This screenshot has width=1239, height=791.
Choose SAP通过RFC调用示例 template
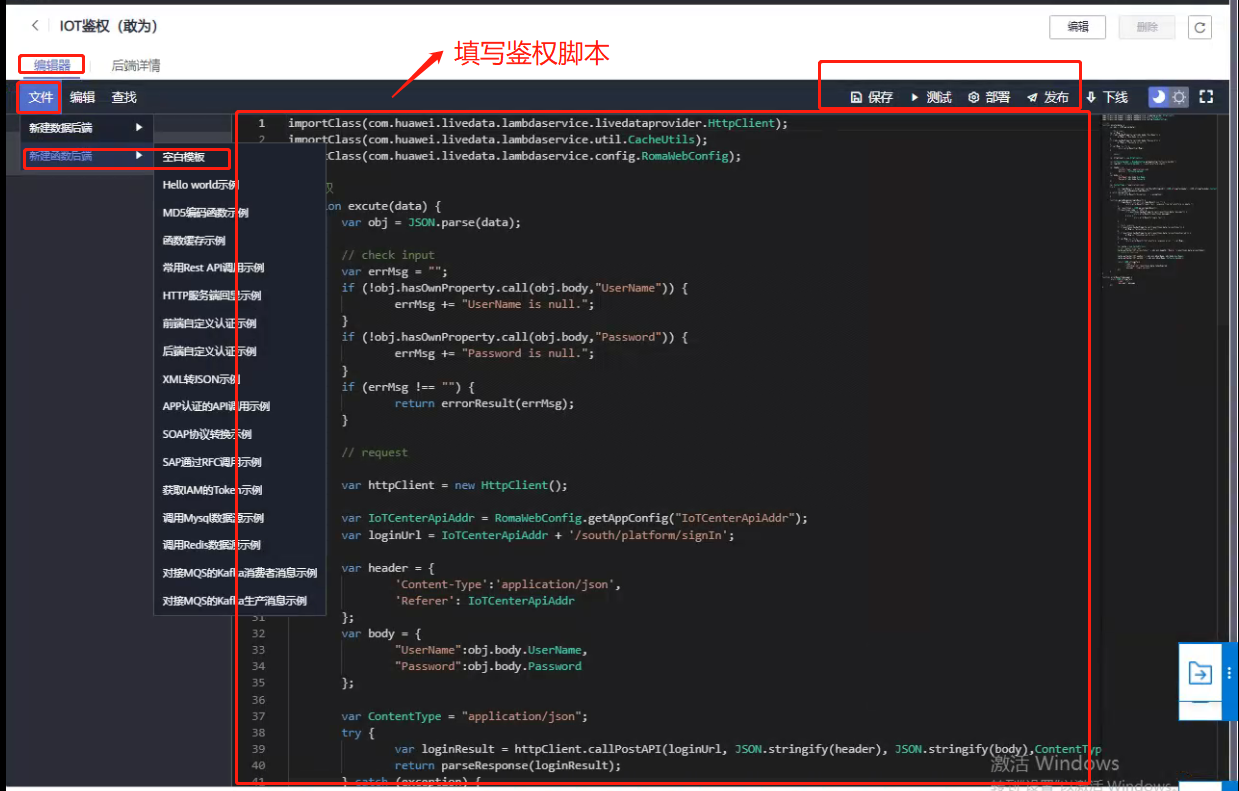212,463
